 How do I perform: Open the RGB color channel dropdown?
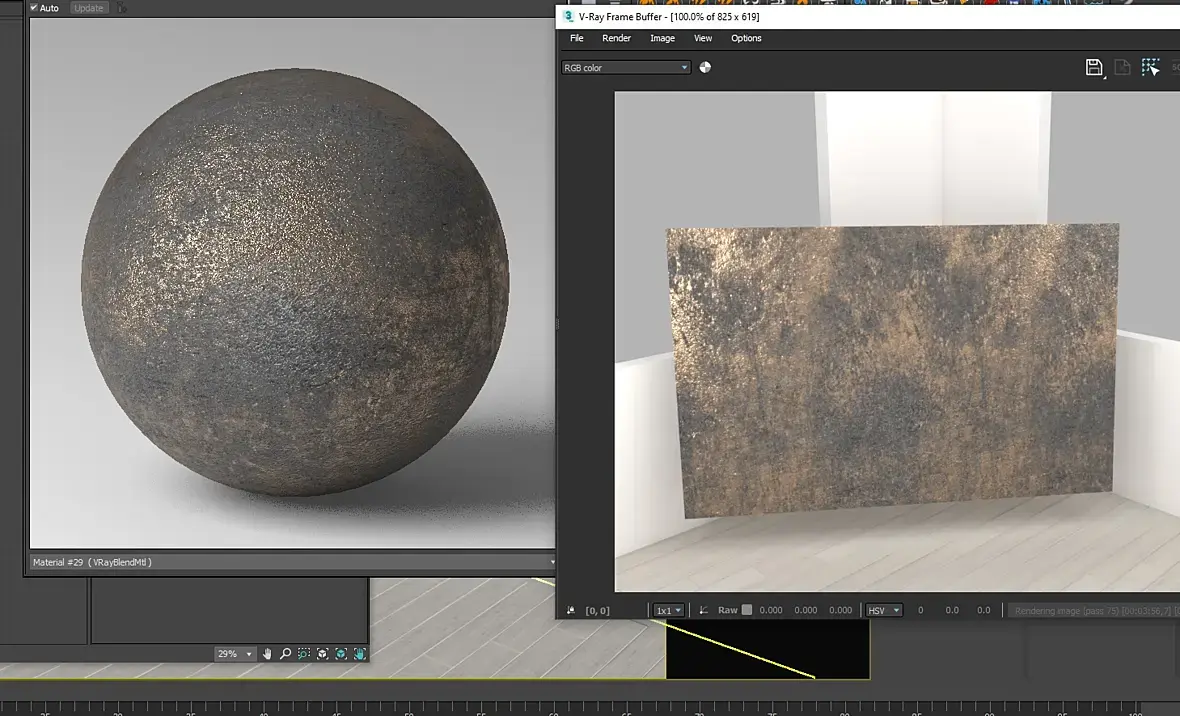pyautogui.click(x=626, y=67)
